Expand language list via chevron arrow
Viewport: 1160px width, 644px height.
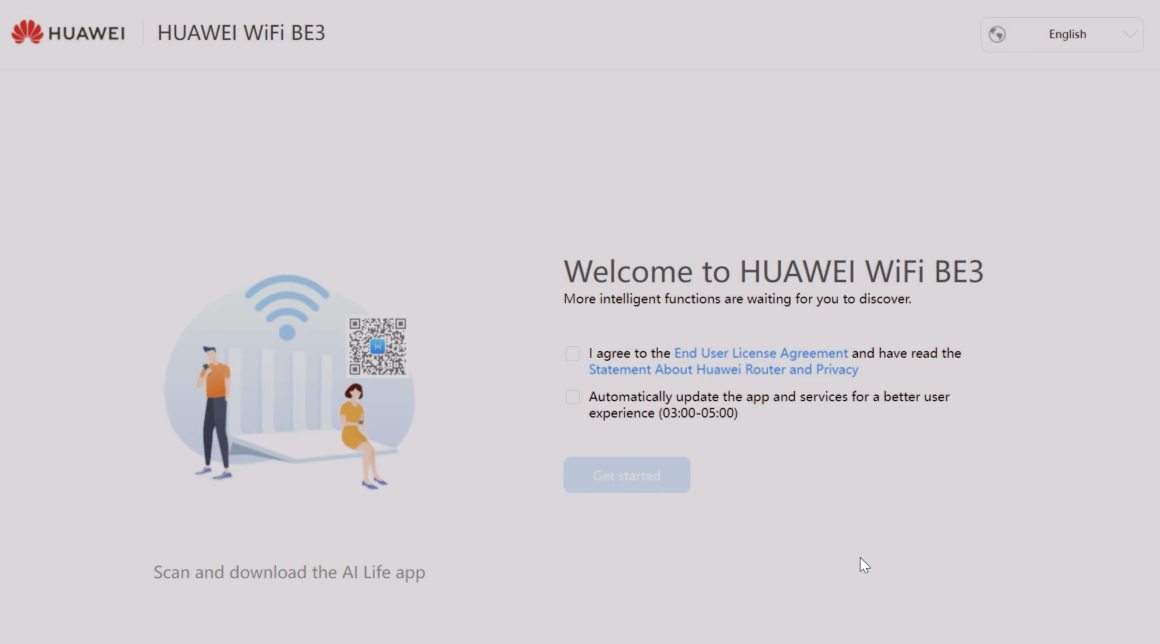[x=1129, y=34]
